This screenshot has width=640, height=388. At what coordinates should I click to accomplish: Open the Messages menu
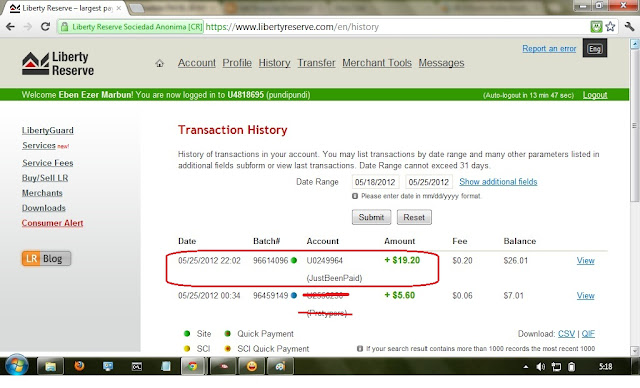[x=441, y=63]
